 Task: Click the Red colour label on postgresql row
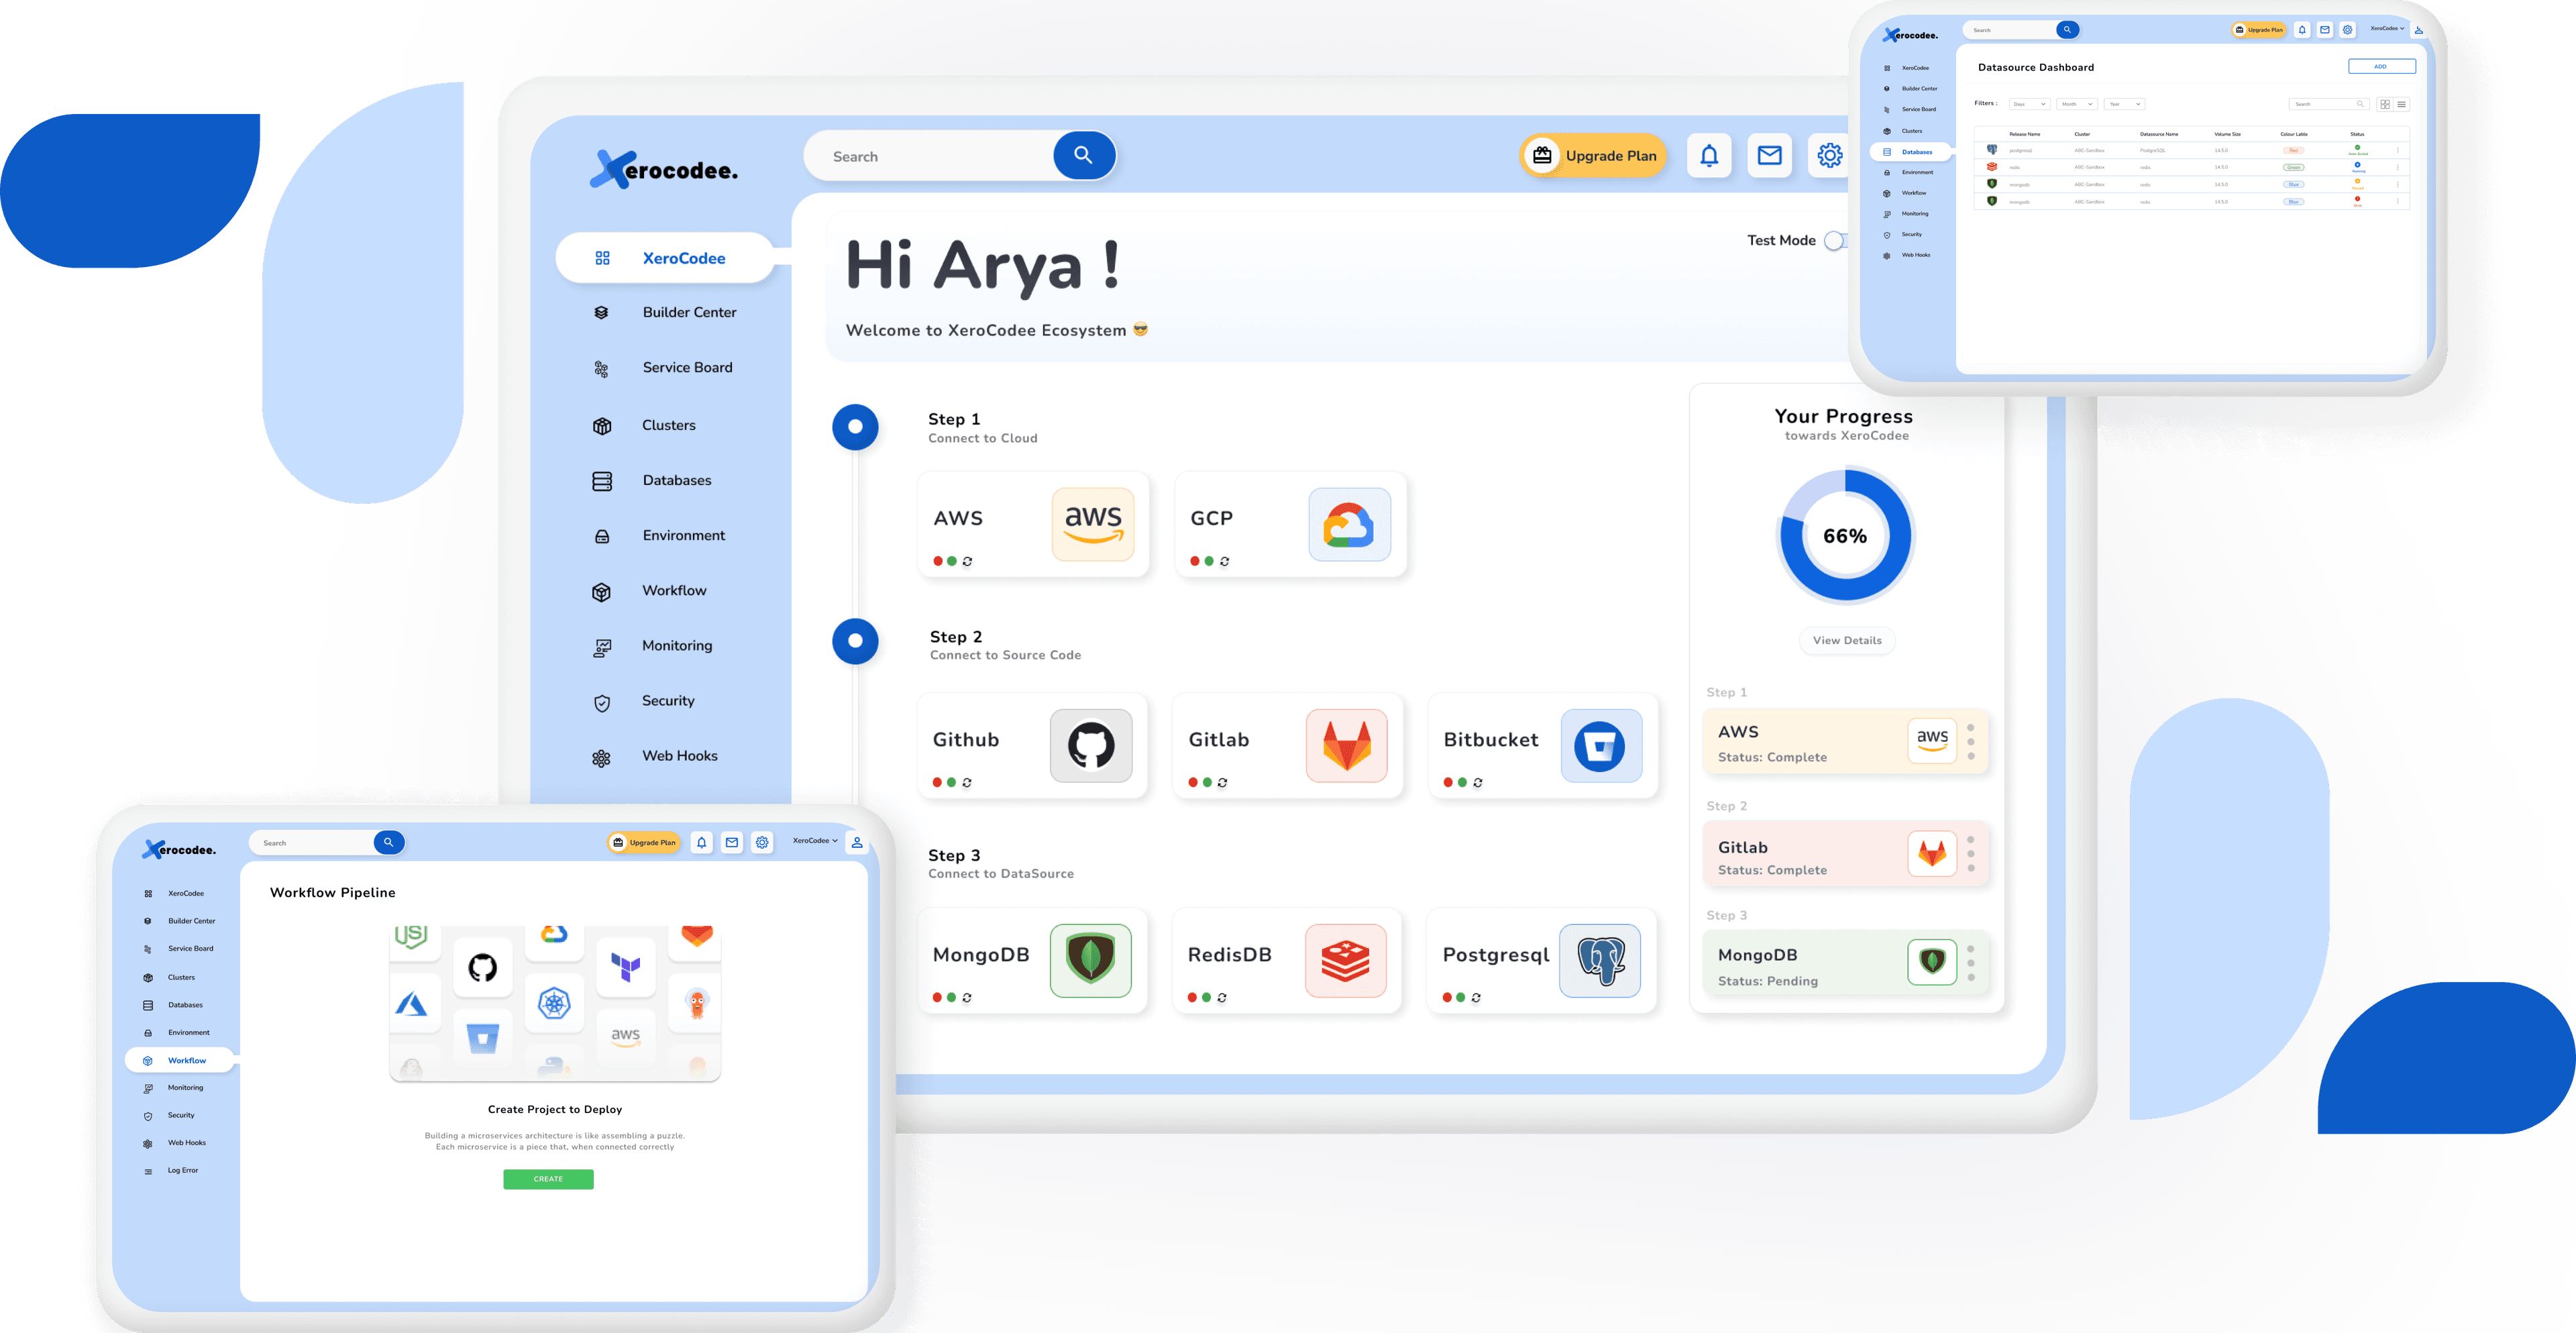coord(2294,151)
